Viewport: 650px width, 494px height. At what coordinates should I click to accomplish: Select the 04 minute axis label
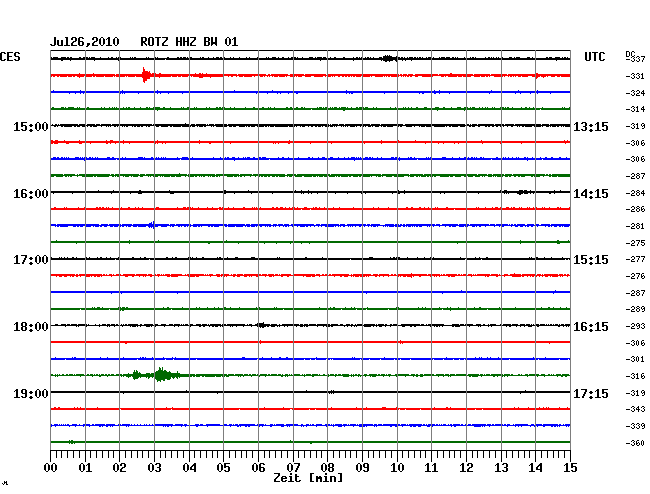[x=189, y=468]
